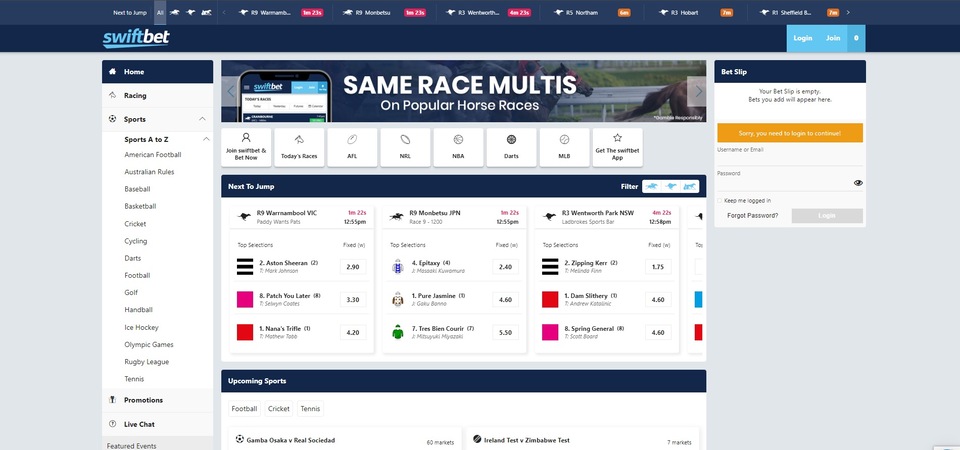Open the Racing menu item
This screenshot has height=450, width=960.
point(157,96)
